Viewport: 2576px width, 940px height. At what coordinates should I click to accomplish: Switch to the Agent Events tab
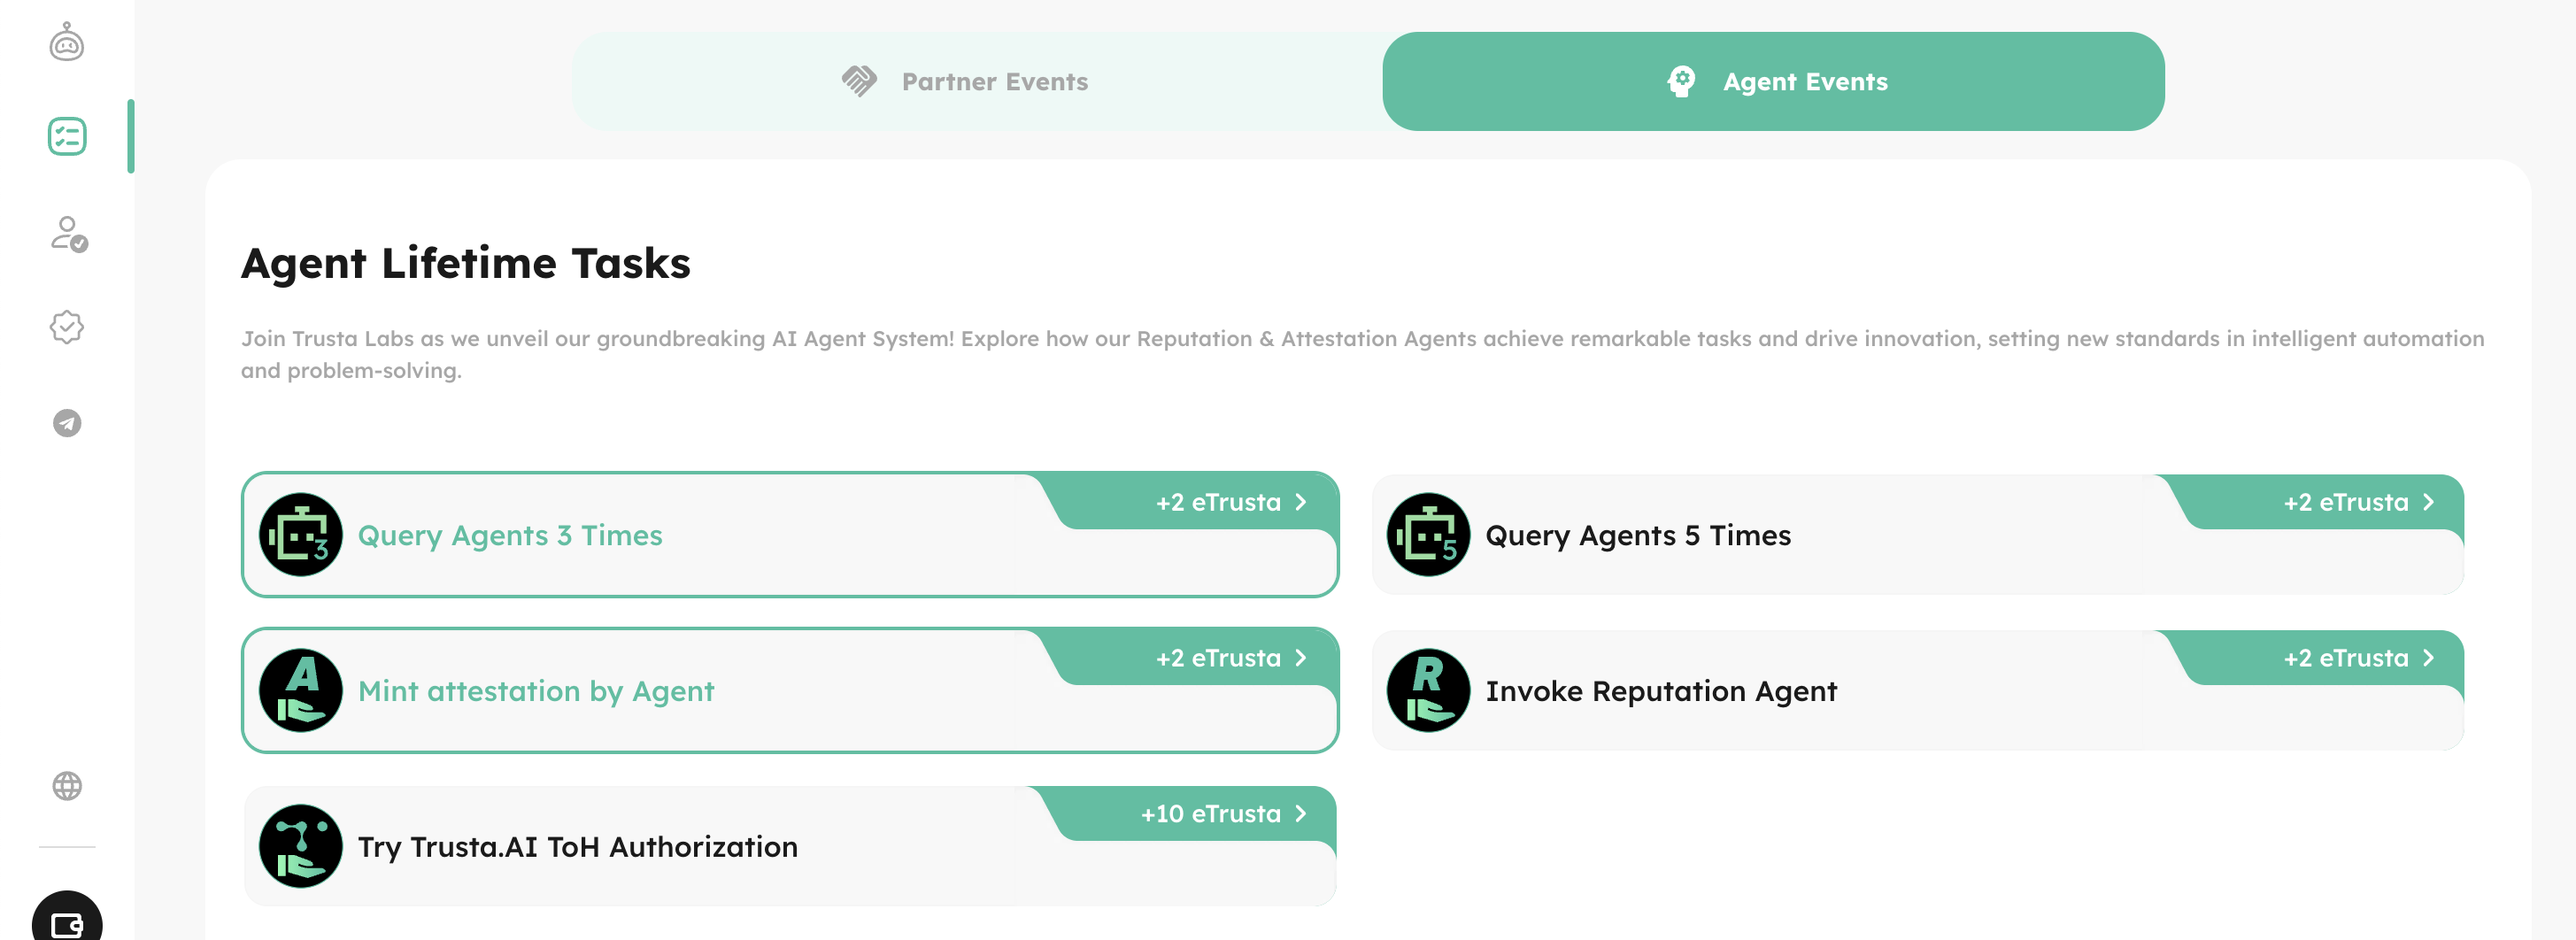tap(1773, 81)
